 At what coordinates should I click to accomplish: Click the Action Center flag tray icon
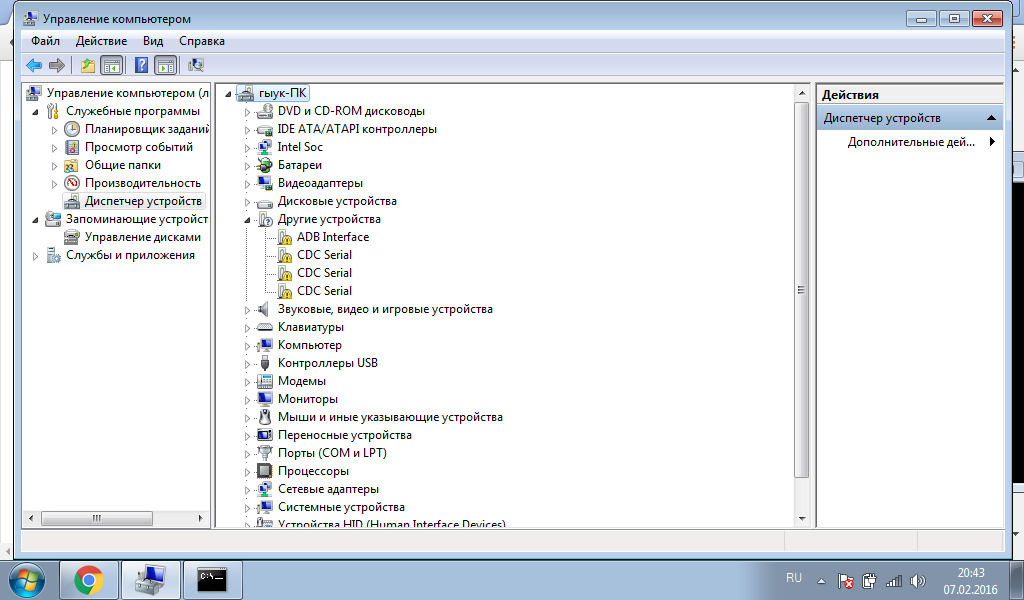[845, 580]
